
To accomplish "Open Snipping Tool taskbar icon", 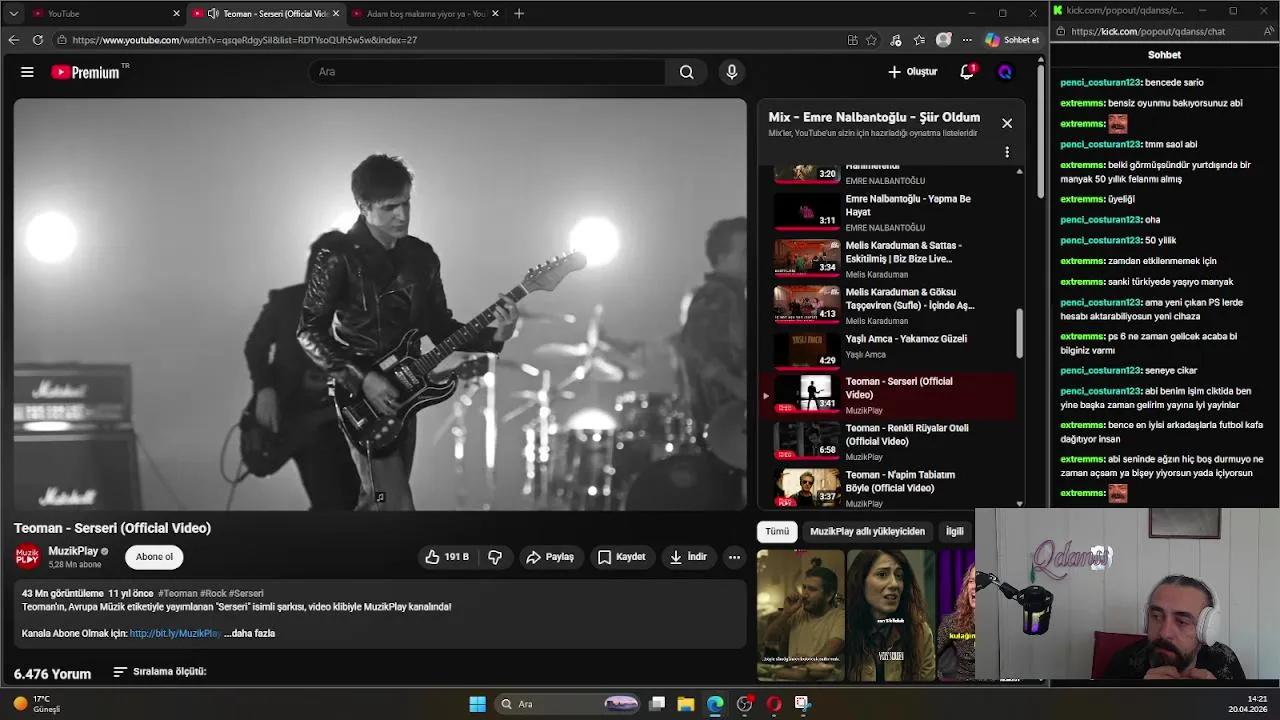I will [802, 704].
